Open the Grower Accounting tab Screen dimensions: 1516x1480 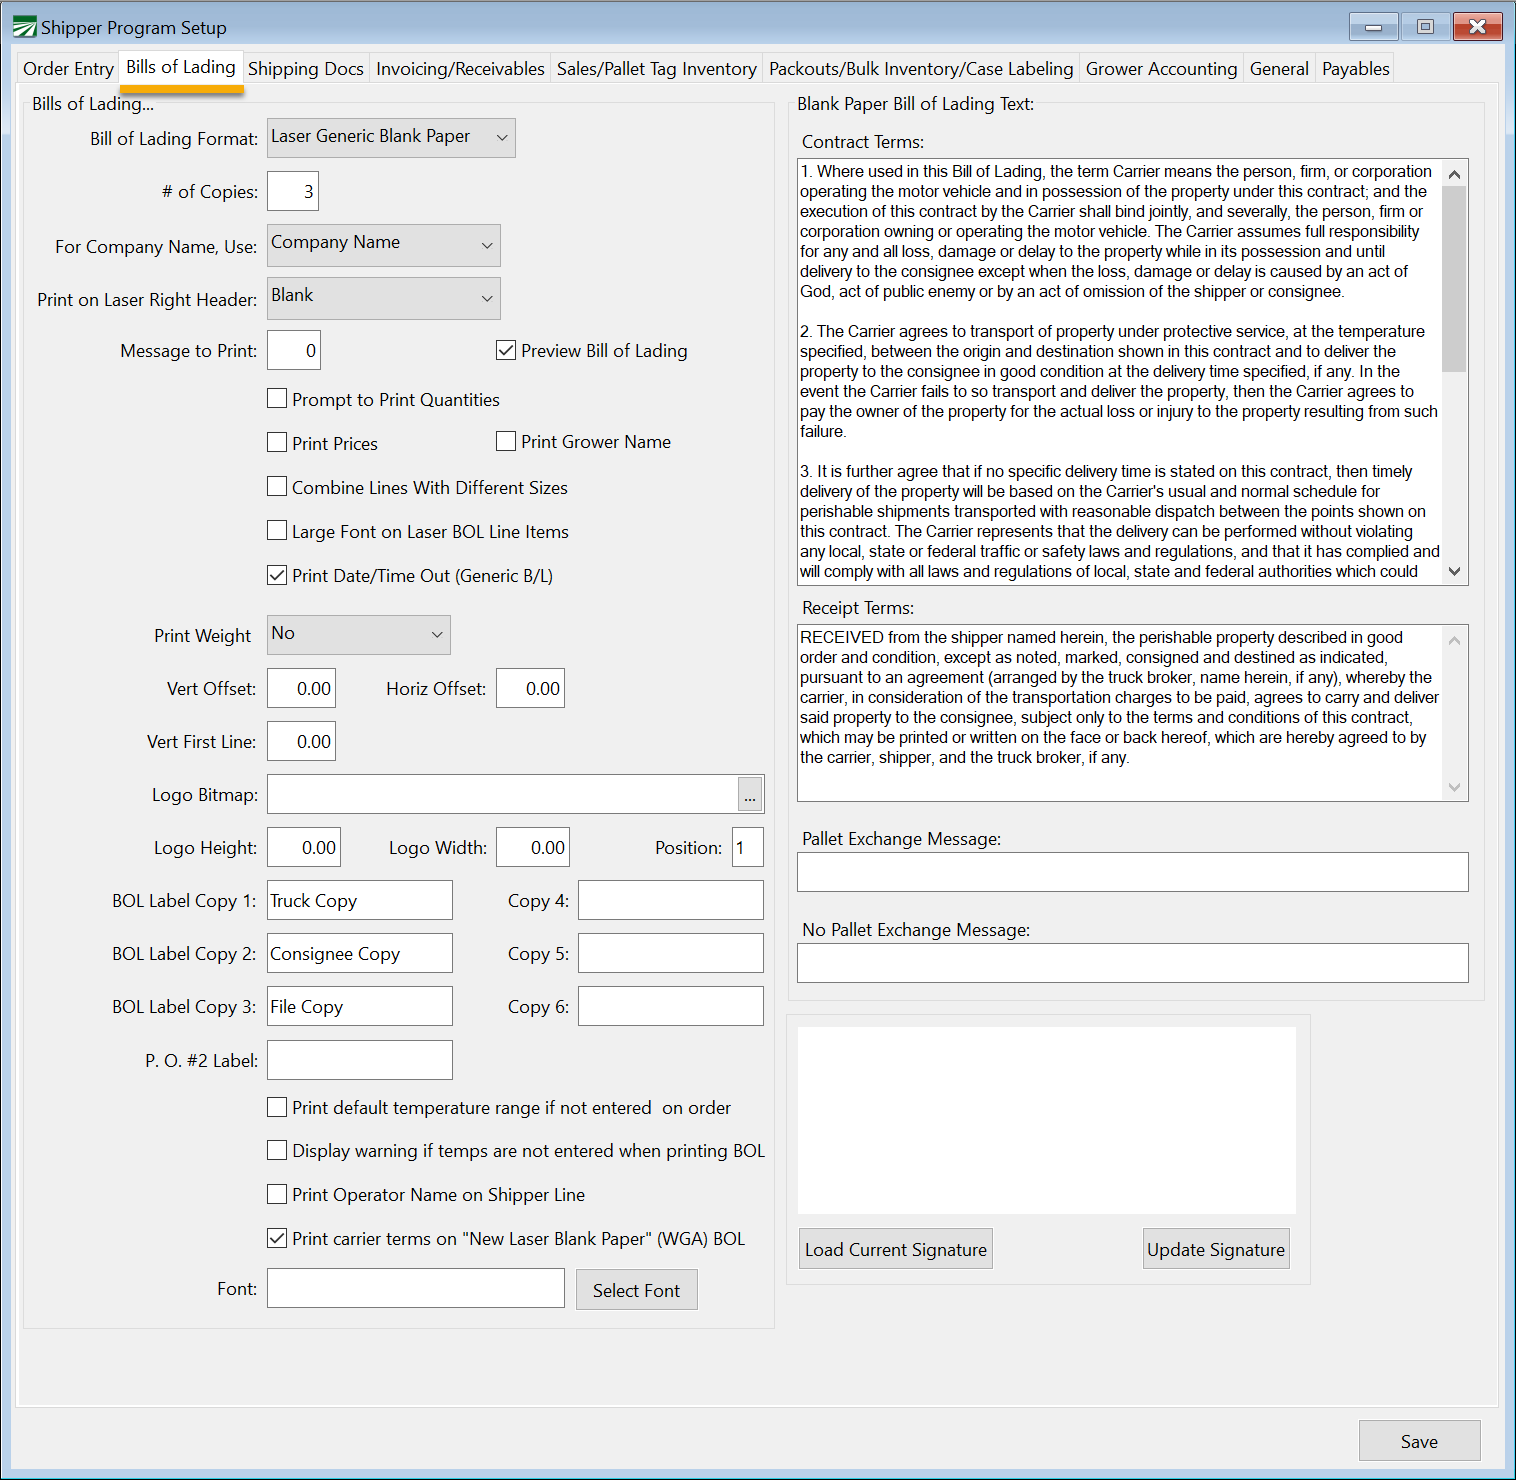(x=1161, y=69)
